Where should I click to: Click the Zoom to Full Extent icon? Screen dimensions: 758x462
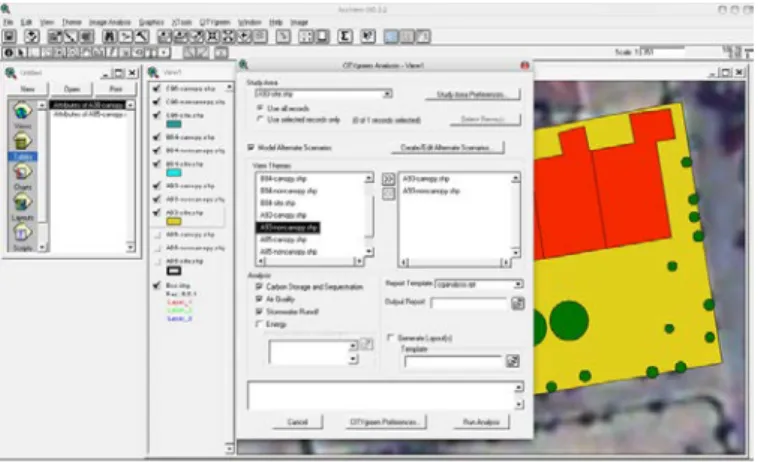tap(164, 36)
